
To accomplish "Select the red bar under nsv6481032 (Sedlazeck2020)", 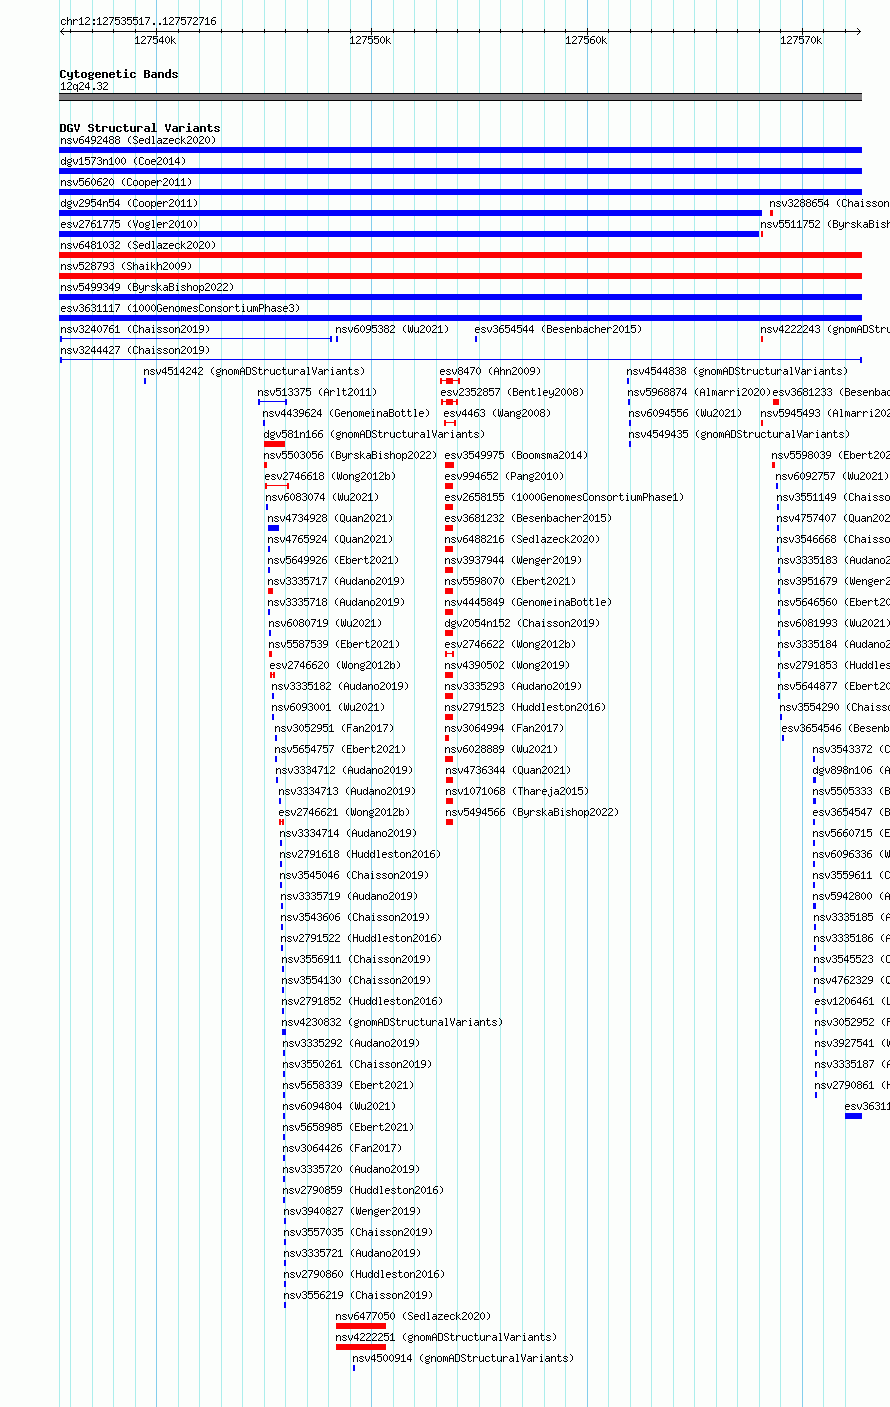I will (x=460, y=255).
